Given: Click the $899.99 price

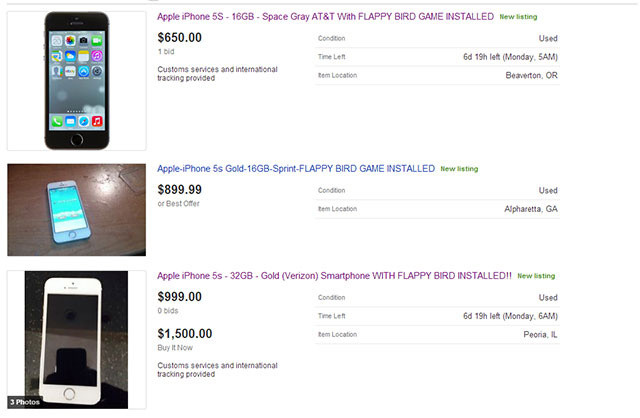Looking at the screenshot, I should tap(180, 188).
